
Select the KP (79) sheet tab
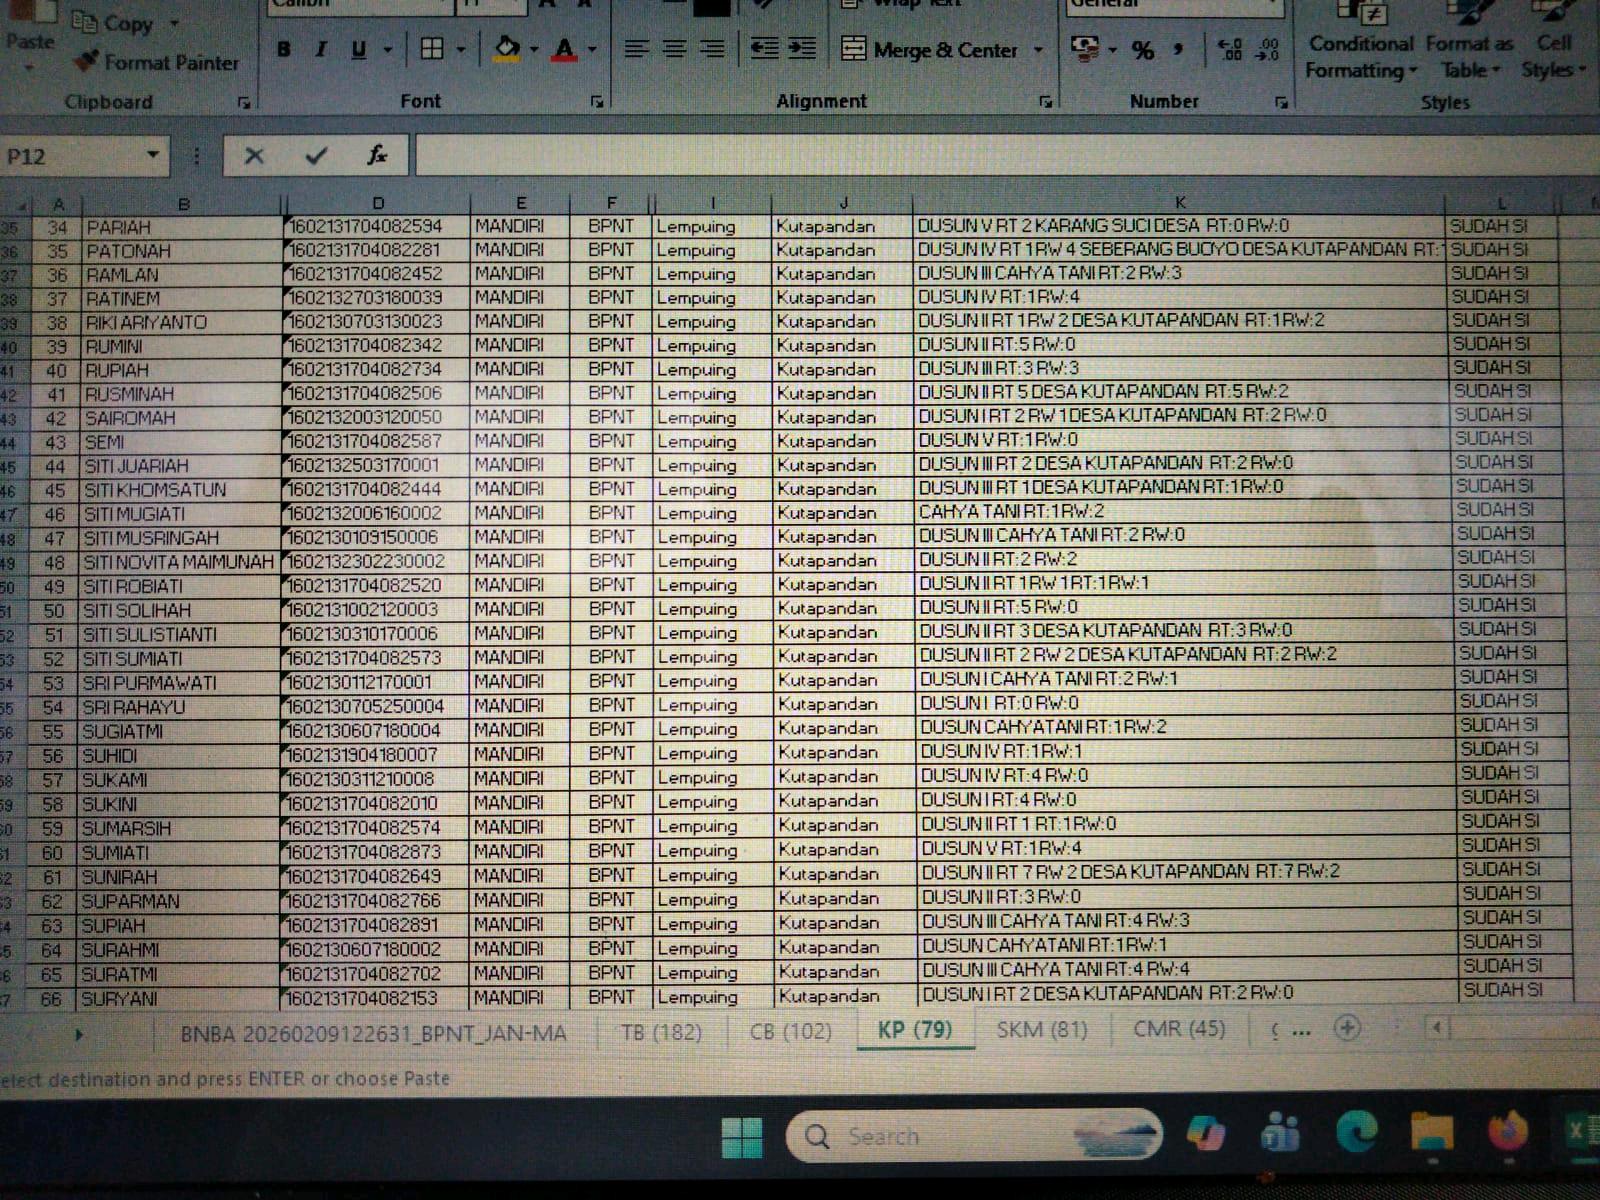[915, 1029]
